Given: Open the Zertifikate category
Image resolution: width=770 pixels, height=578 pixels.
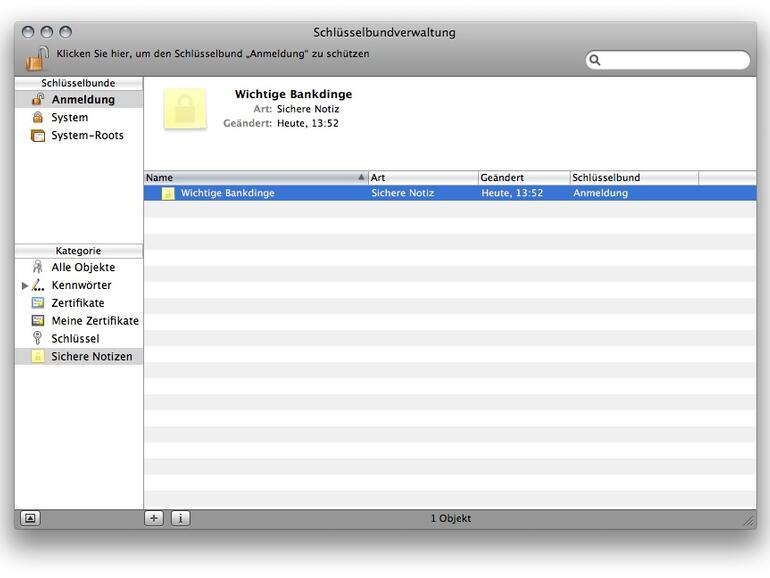Looking at the screenshot, I should pos(77,304).
